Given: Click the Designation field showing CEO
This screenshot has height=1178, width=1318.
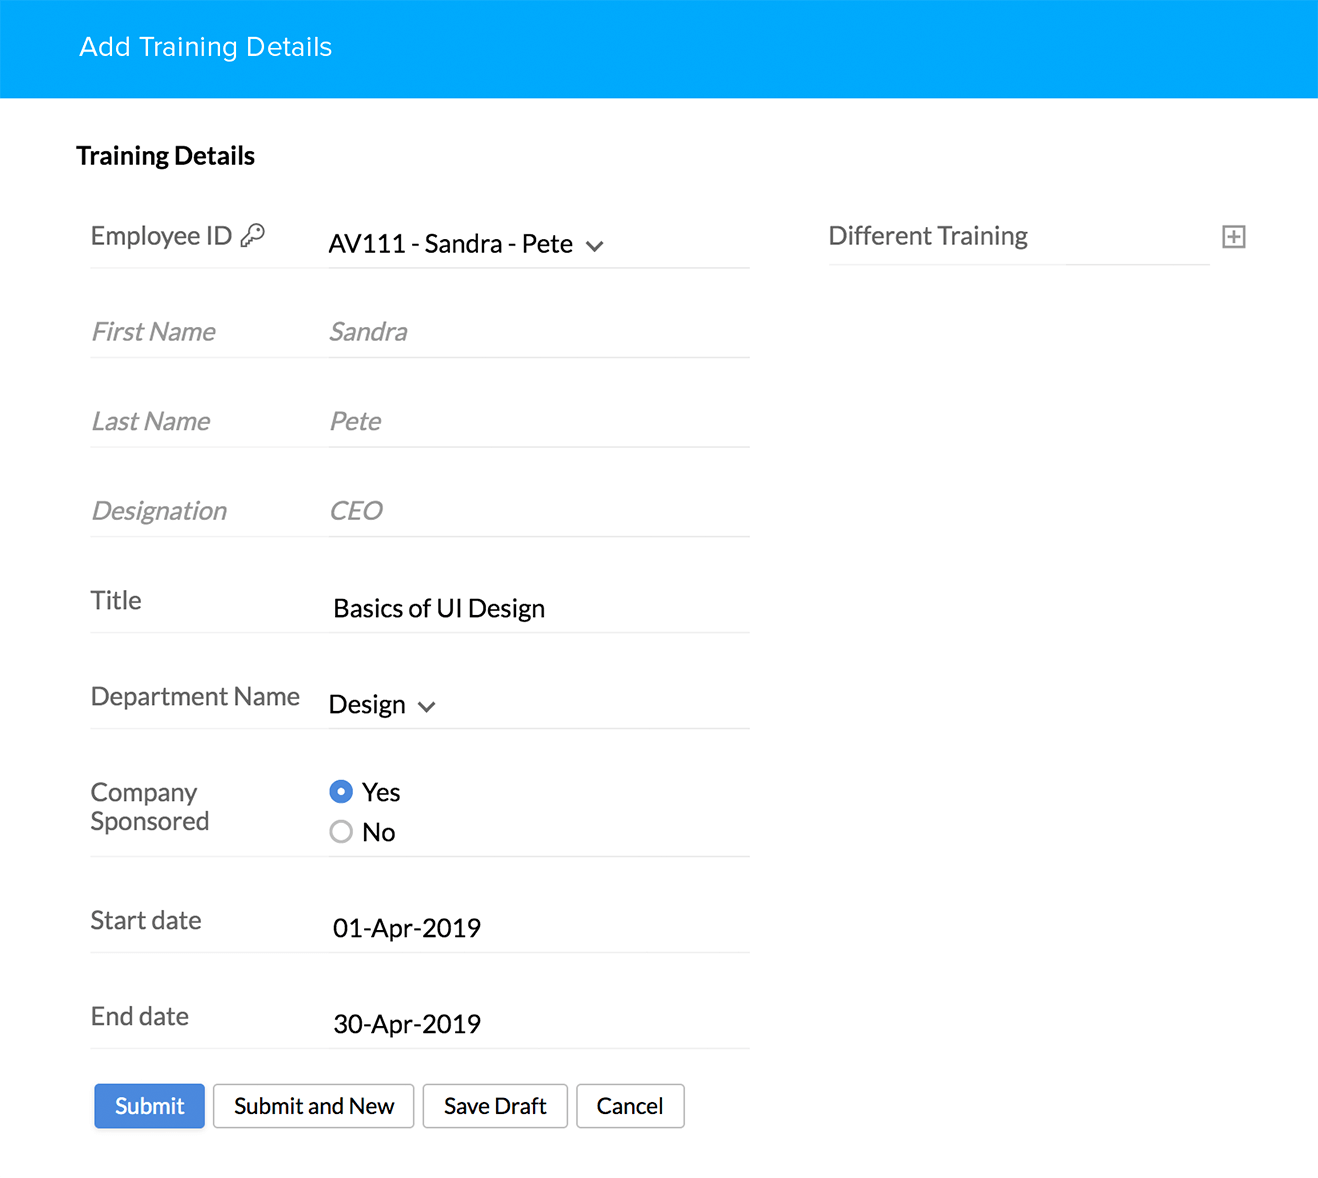Looking at the screenshot, I should 537,511.
